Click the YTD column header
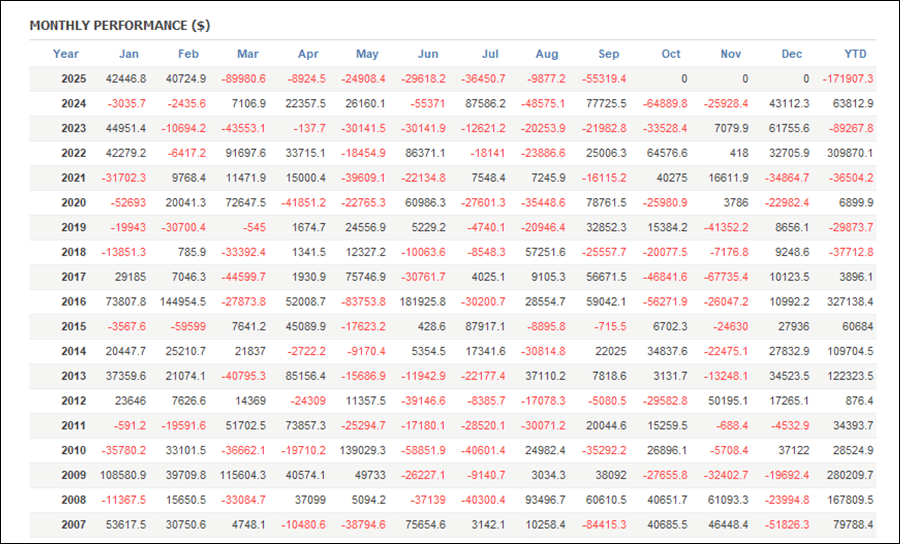 855,54
